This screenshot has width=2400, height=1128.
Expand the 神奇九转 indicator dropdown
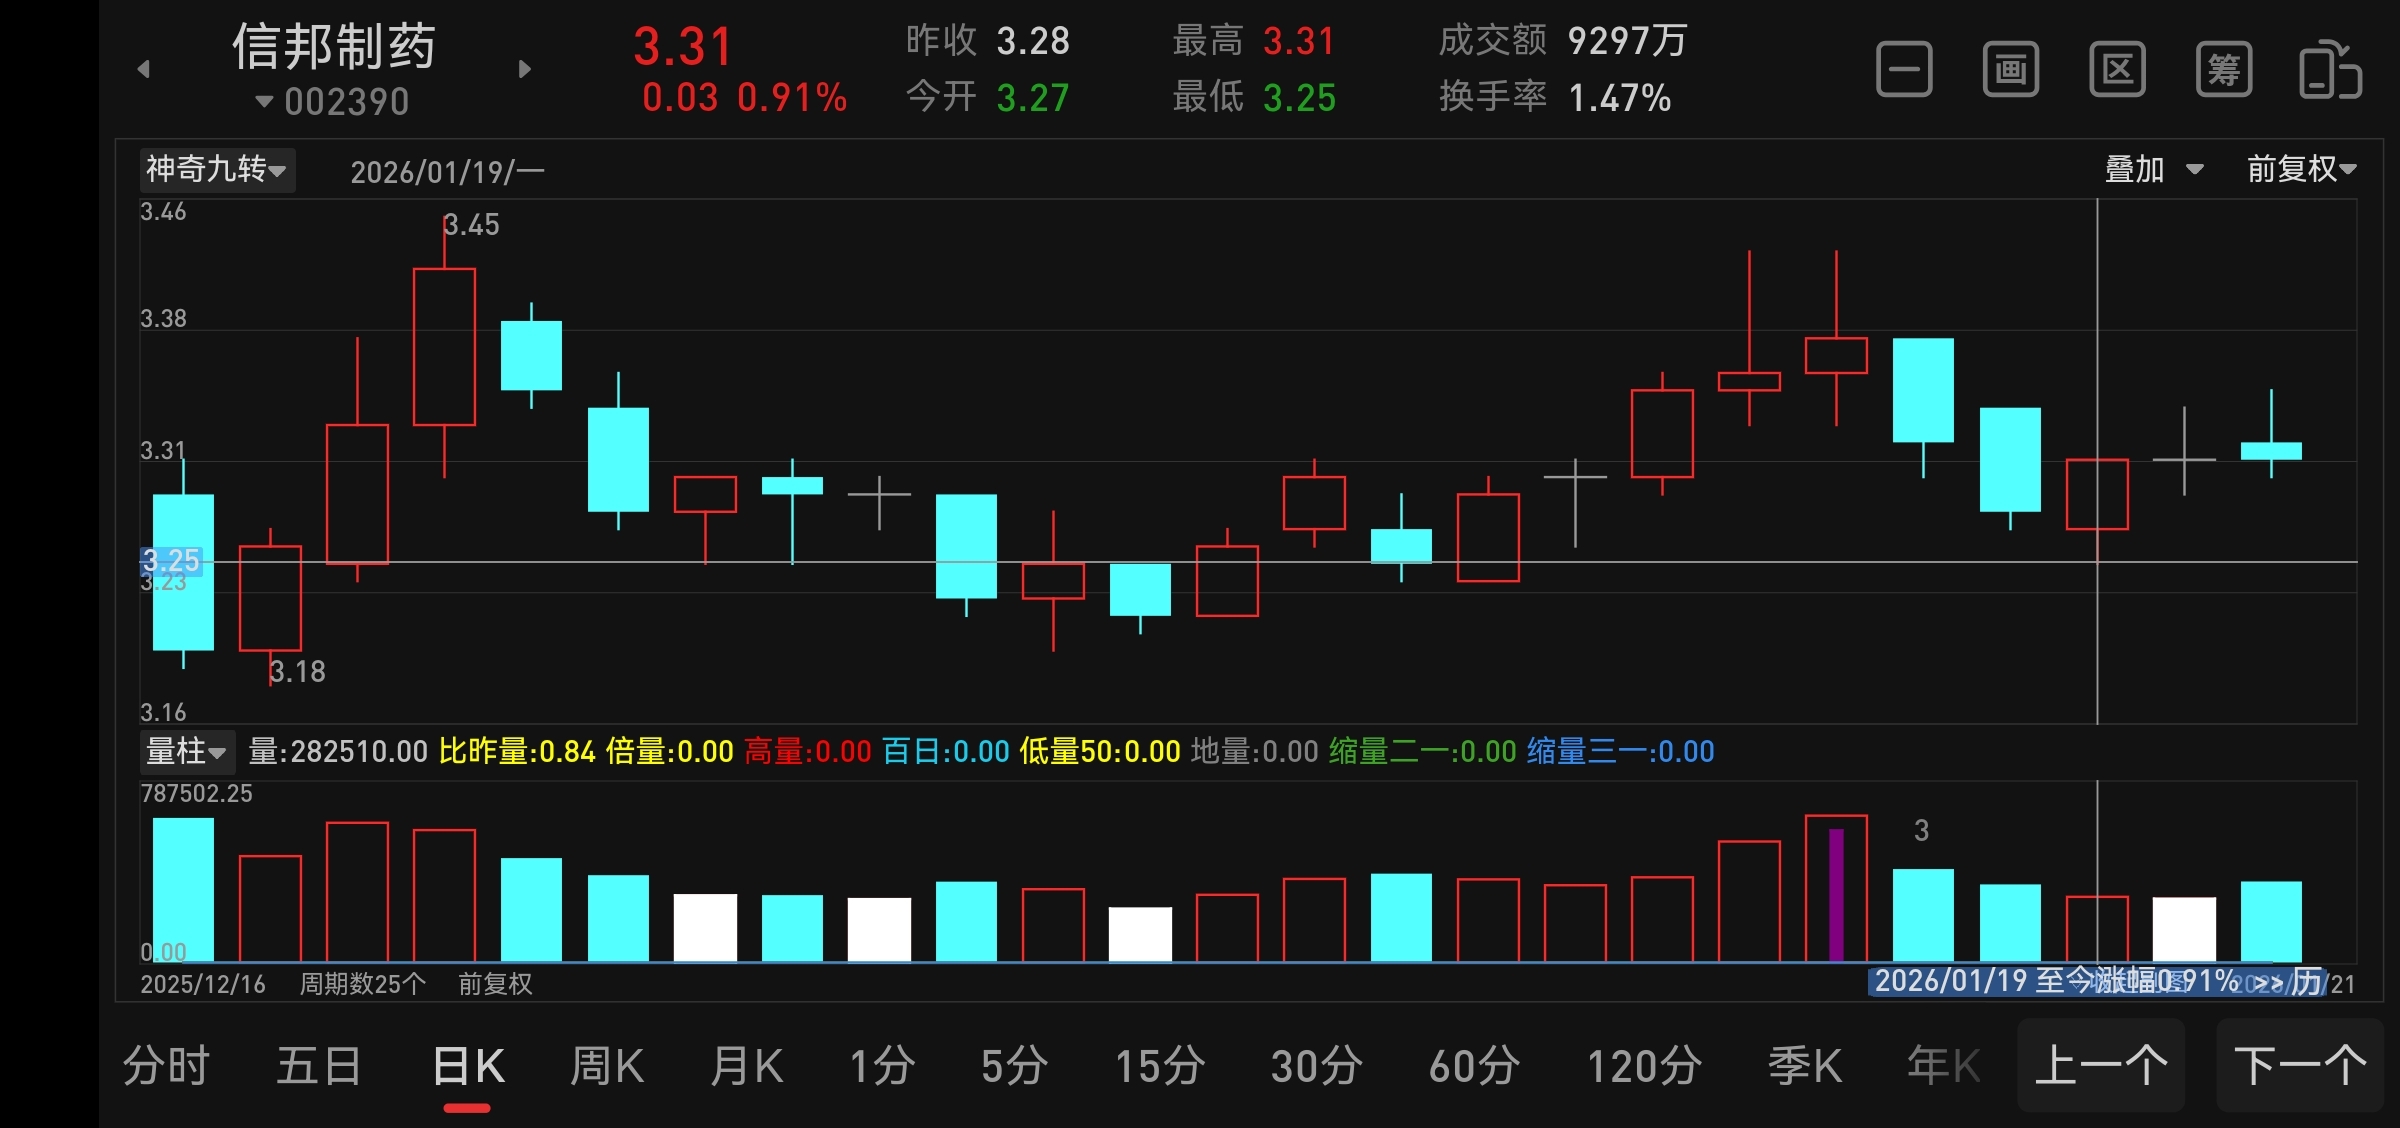pos(216,169)
